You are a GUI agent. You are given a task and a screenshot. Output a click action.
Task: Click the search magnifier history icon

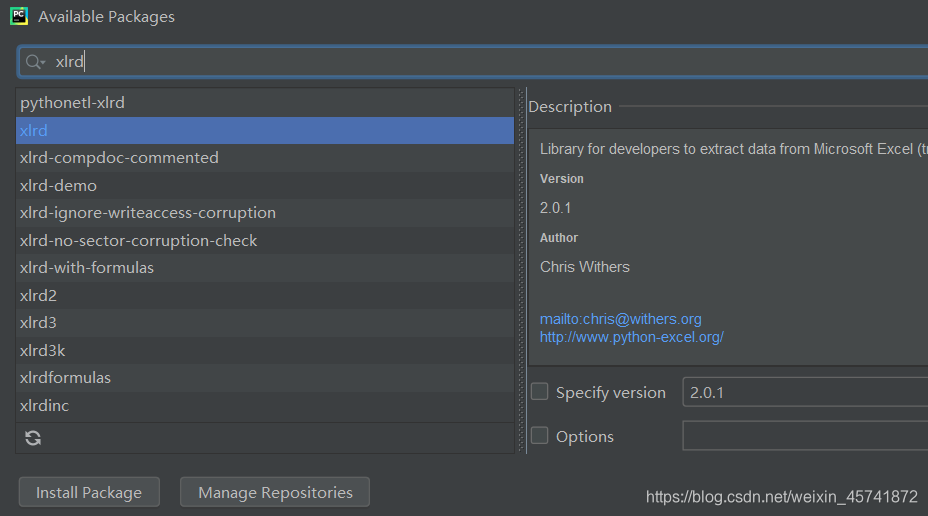[35, 62]
